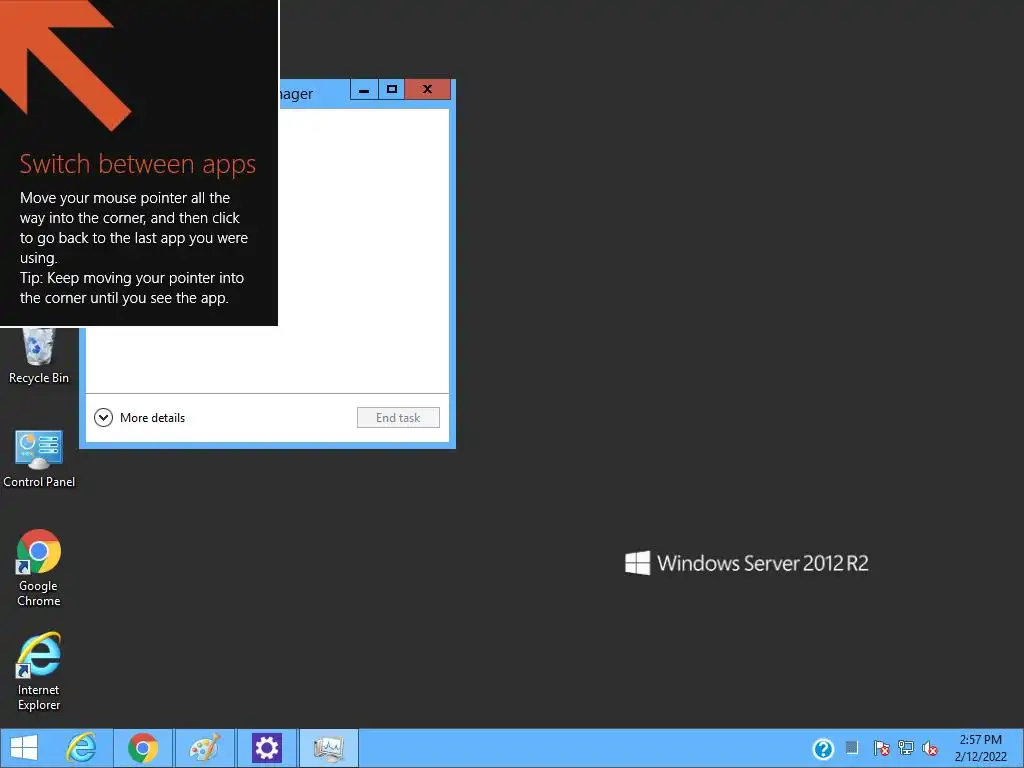Expand More details in Task Manager
This screenshot has height=768, width=1024.
click(139, 417)
